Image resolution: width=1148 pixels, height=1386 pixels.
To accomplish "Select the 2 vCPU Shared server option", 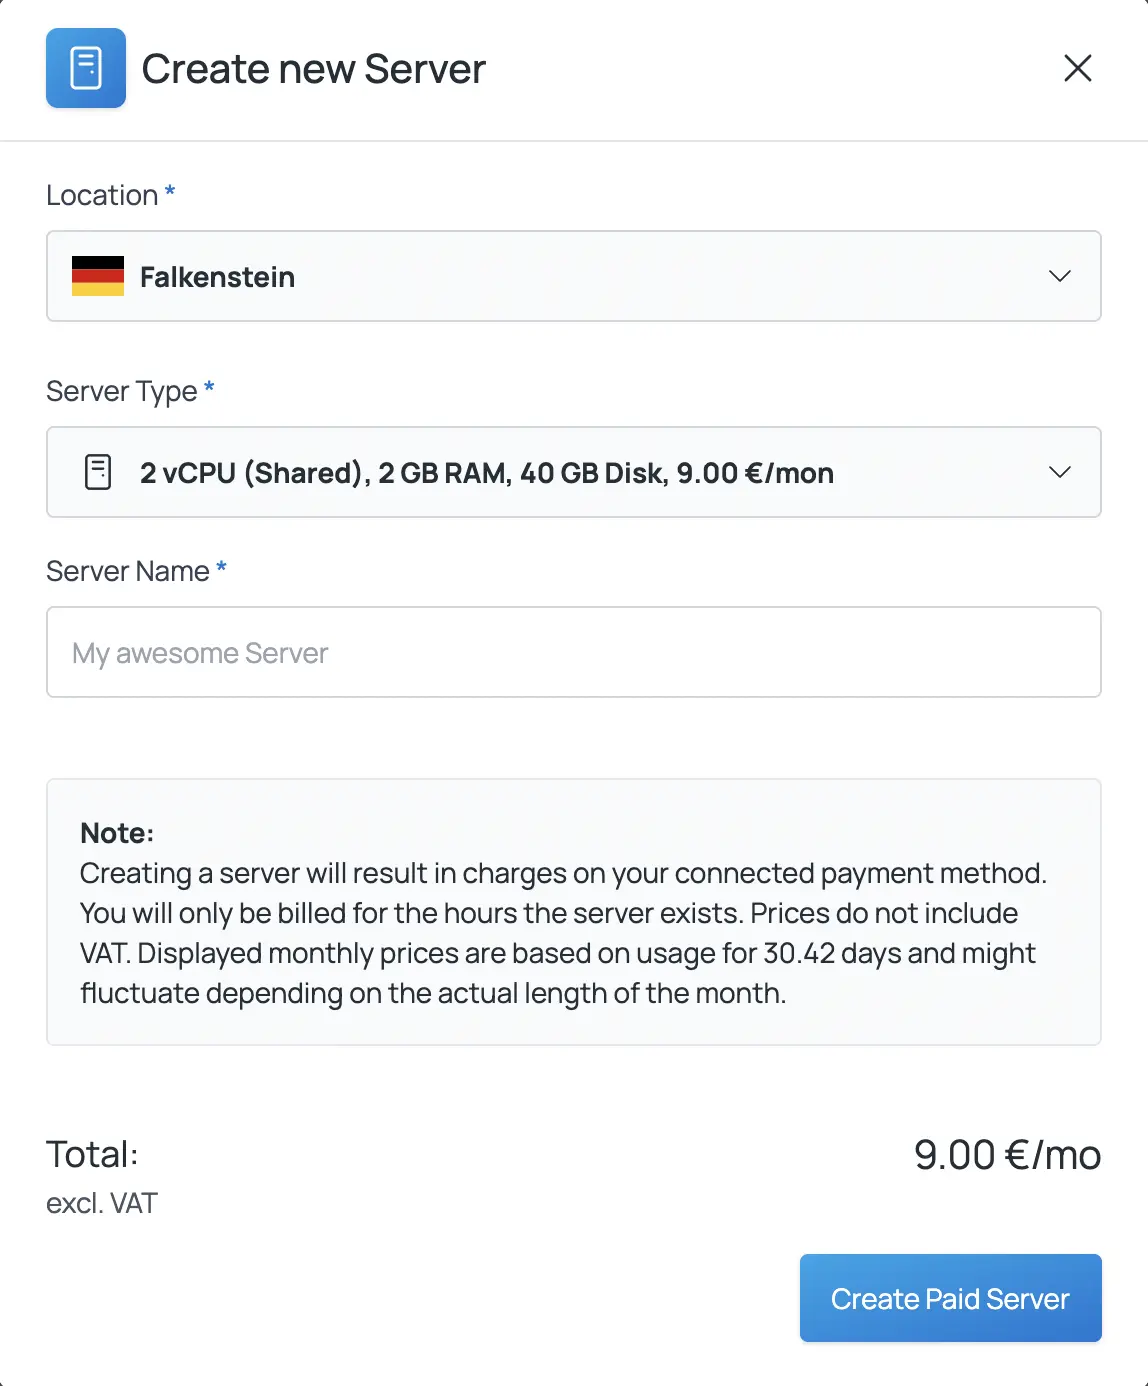I will pyautogui.click(x=487, y=472).
